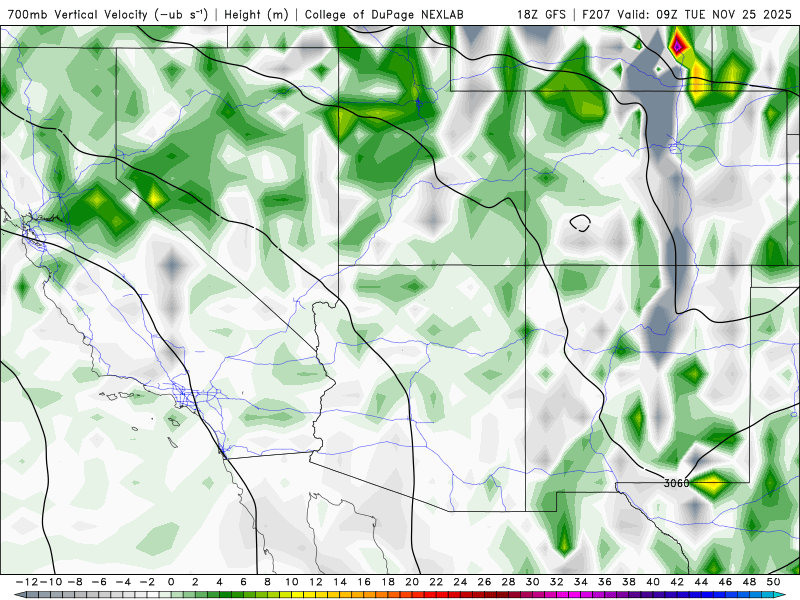Click the "3060" height contour label
800x600 pixels.
click(x=677, y=483)
